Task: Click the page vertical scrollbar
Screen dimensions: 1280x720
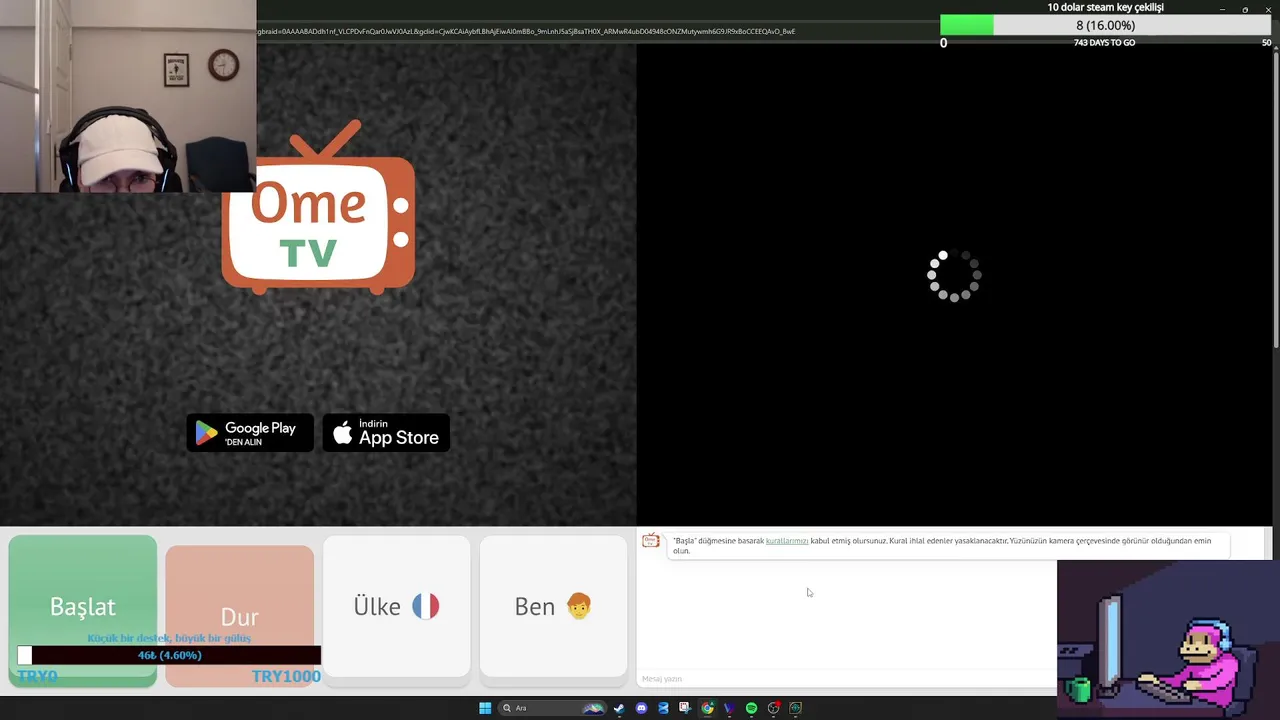Action: point(1275,200)
